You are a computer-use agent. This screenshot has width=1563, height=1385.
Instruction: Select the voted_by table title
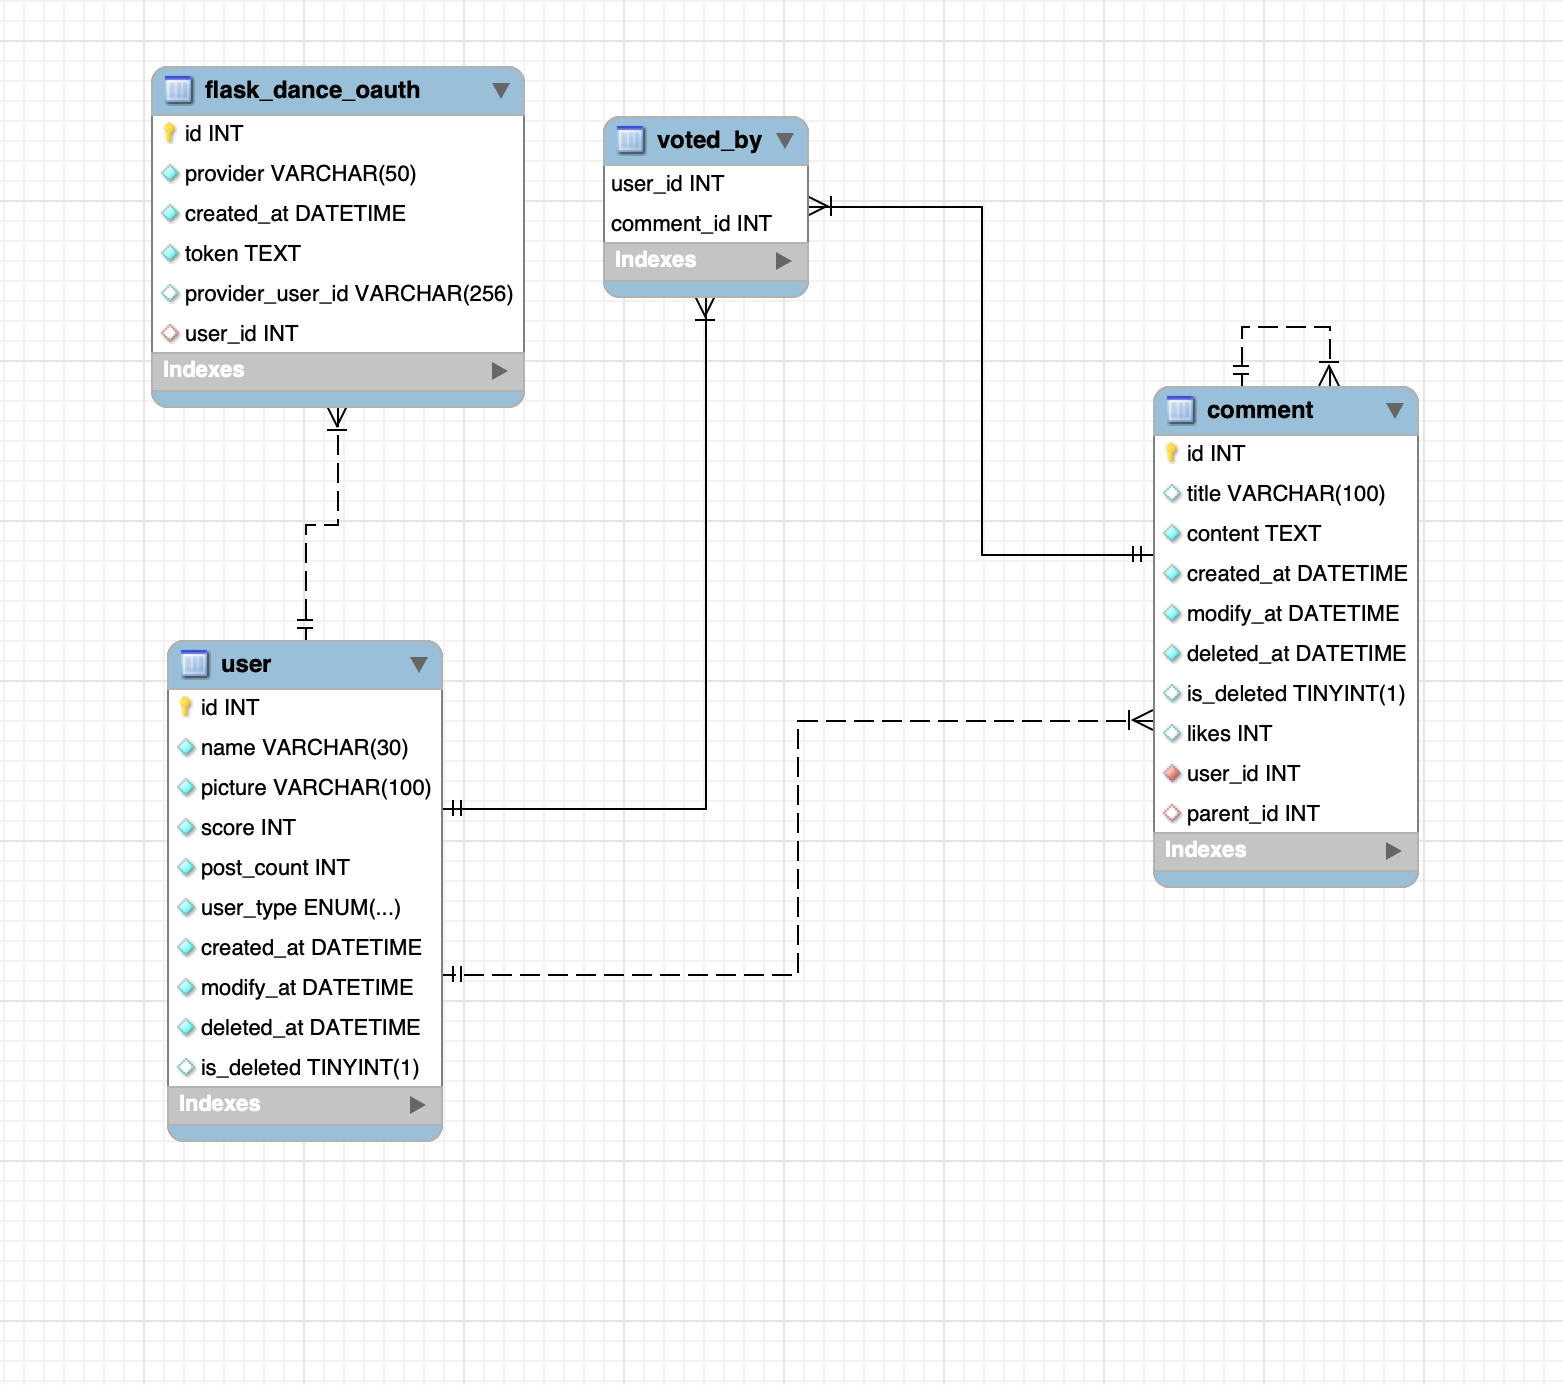click(709, 140)
